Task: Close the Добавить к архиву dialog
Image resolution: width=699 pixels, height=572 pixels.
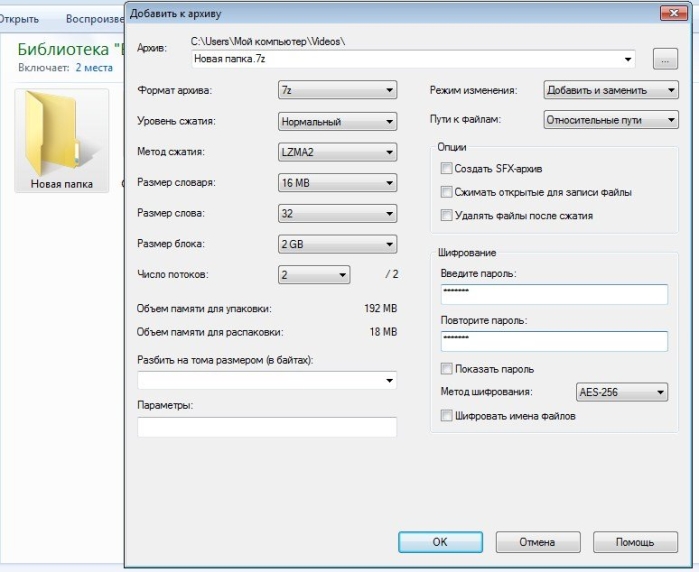Action: click(673, 13)
